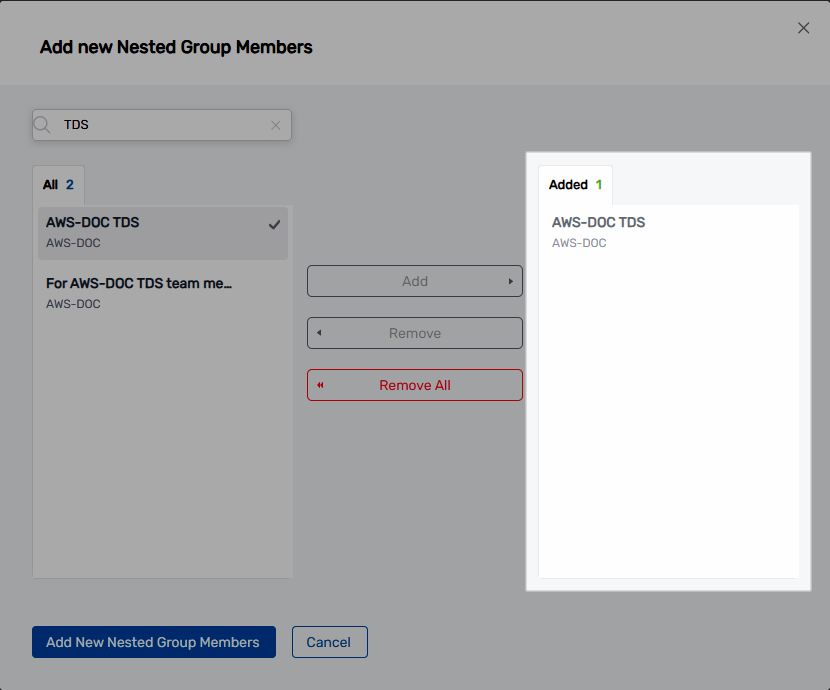Select the 'For AWS-DOC TDS team me...' entry
830x690 pixels.
coord(150,292)
